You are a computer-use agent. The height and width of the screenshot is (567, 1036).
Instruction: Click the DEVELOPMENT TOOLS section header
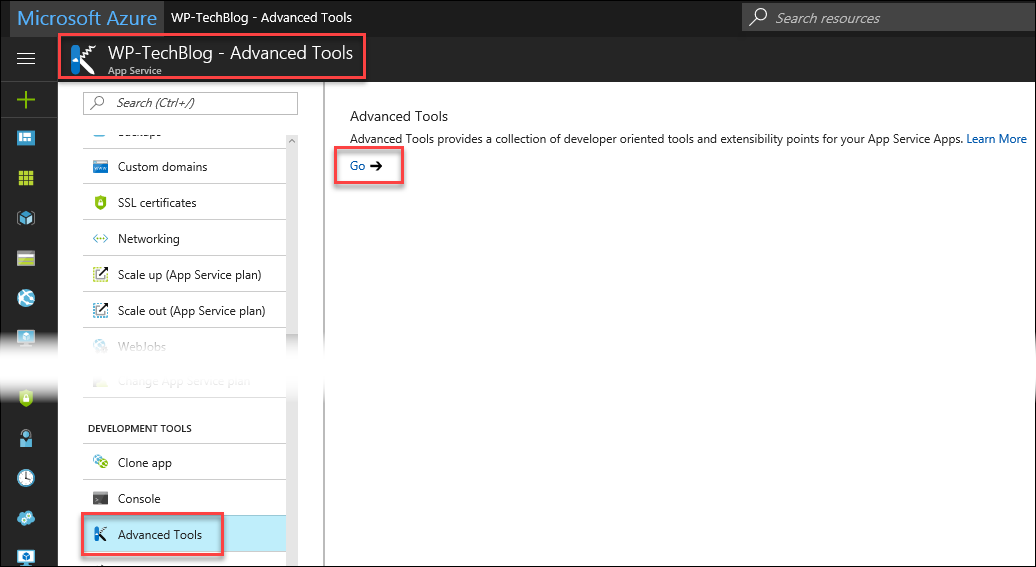[140, 428]
